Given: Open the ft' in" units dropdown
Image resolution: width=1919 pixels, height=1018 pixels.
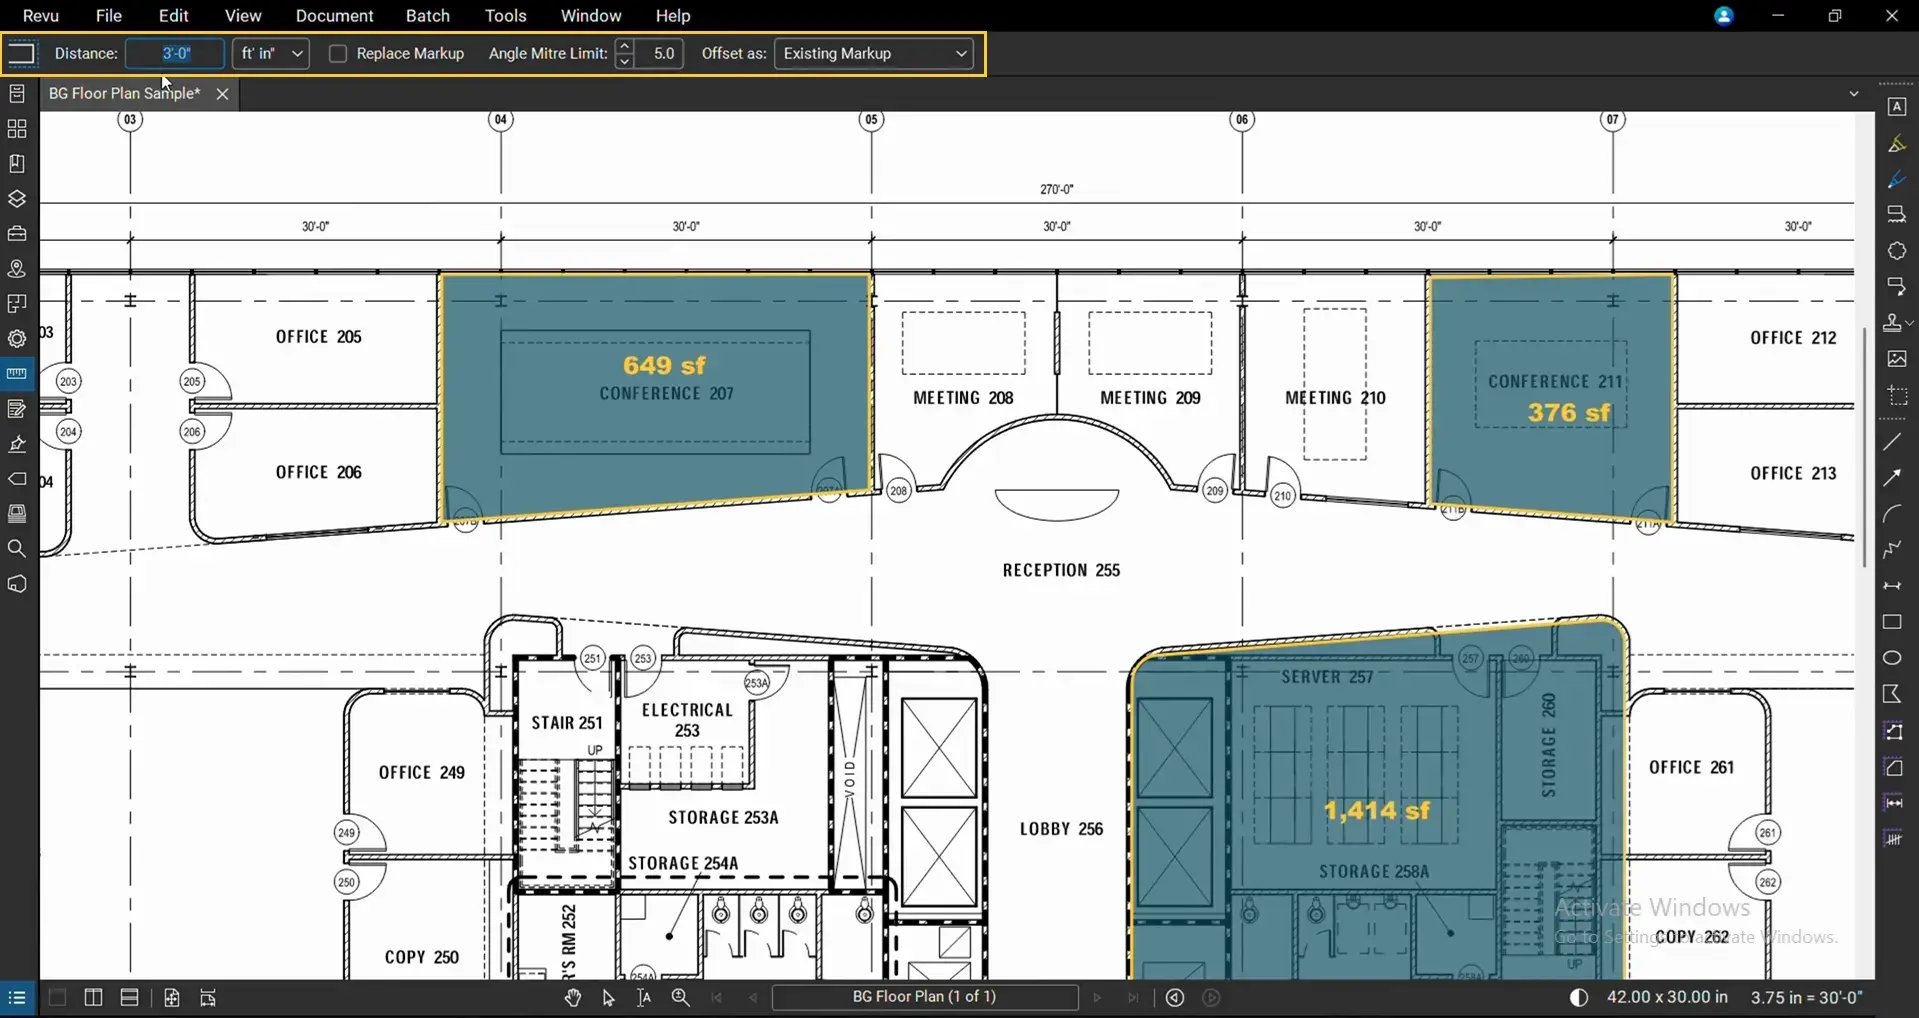Looking at the screenshot, I should coord(271,53).
